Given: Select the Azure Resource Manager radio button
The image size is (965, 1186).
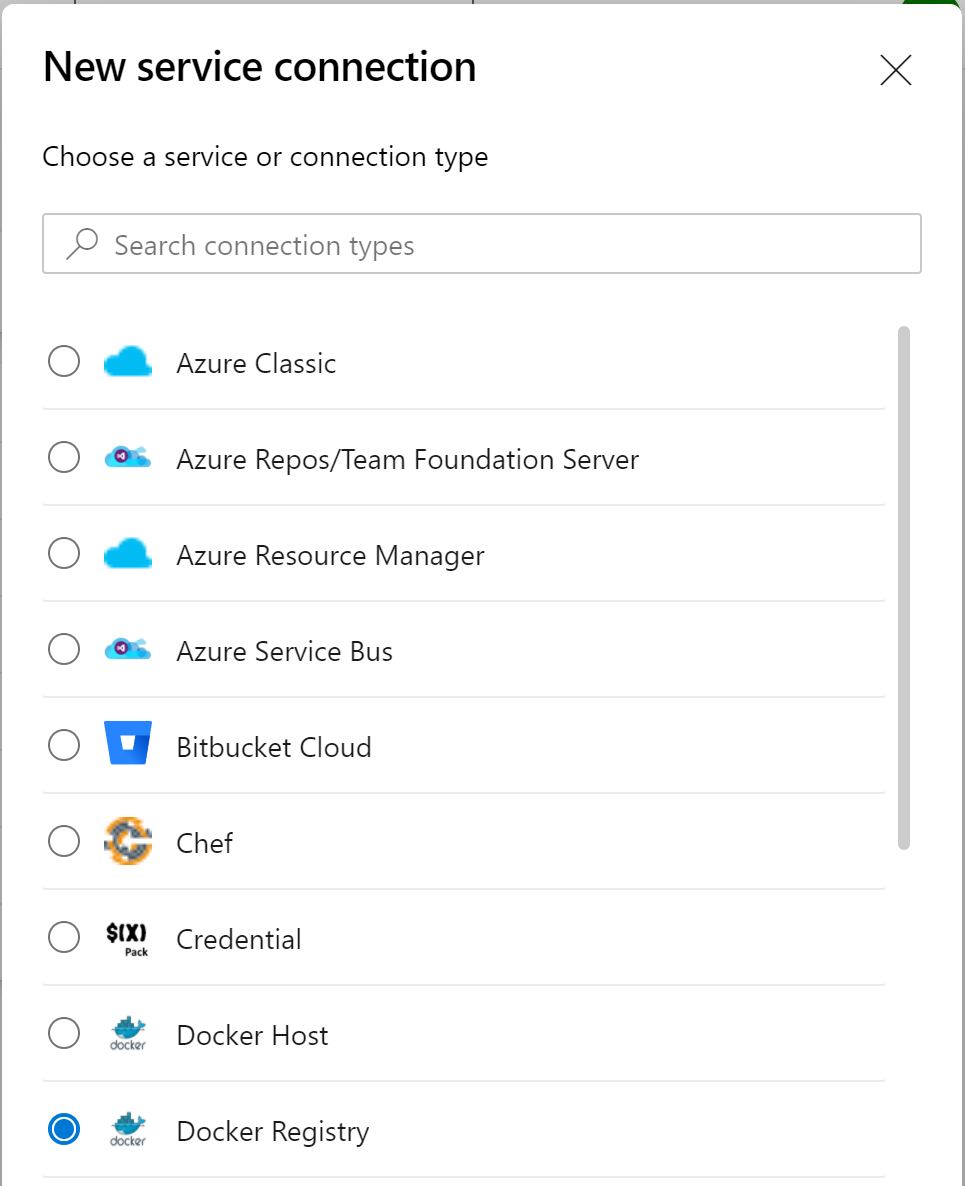Looking at the screenshot, I should 64,554.
